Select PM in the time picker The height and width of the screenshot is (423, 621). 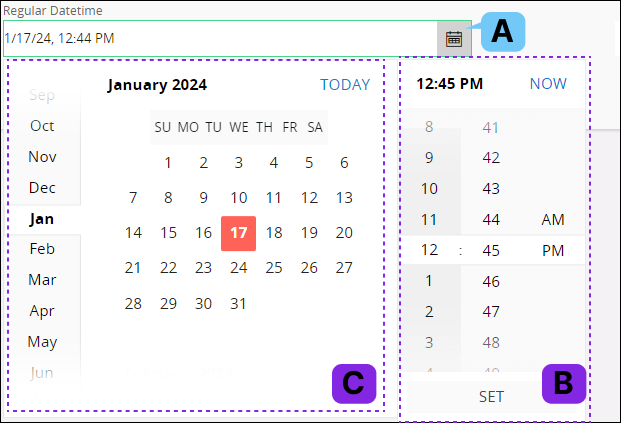(553, 250)
